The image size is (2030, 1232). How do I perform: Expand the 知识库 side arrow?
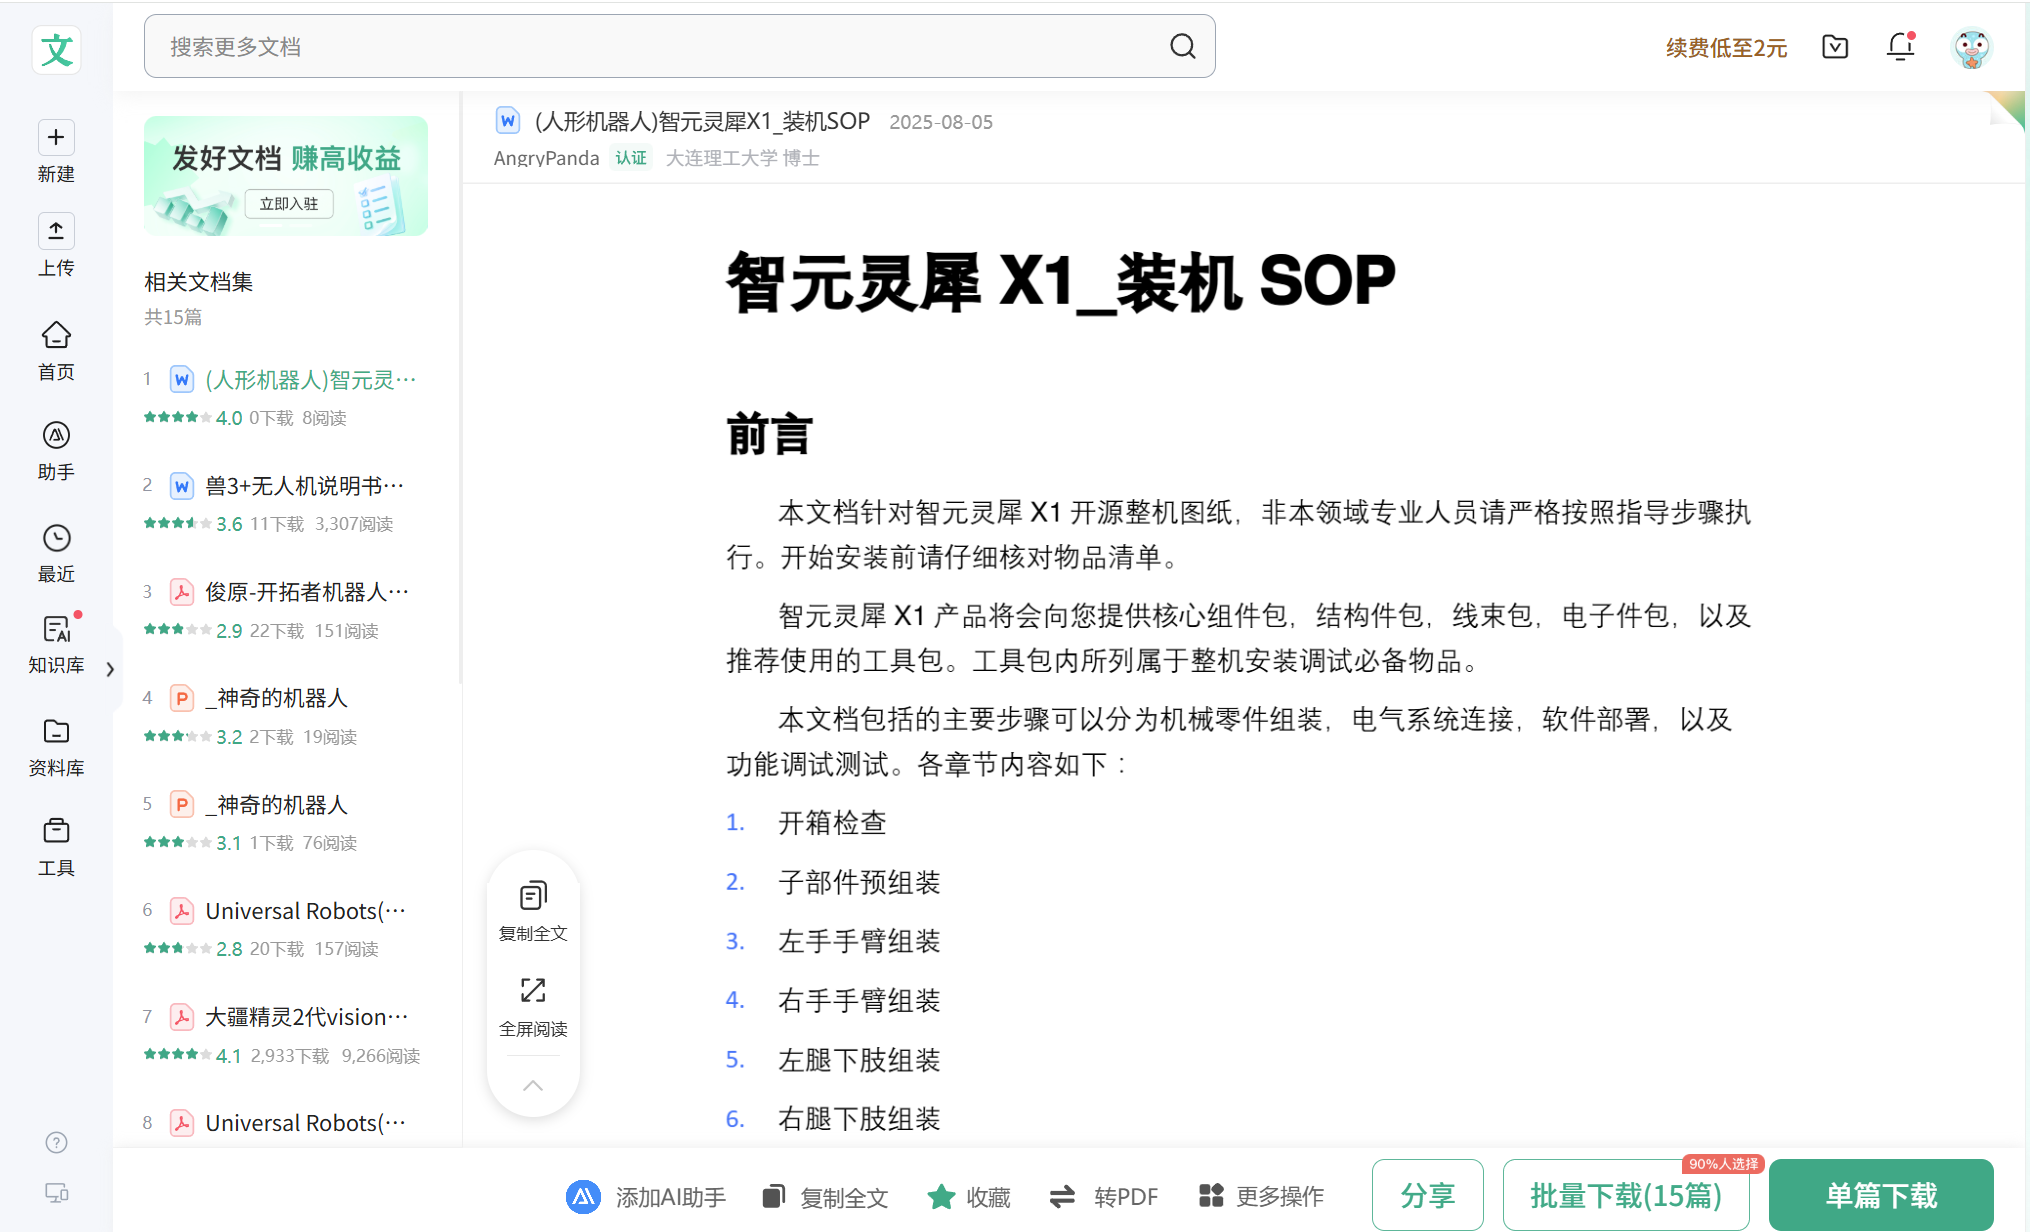[110, 669]
